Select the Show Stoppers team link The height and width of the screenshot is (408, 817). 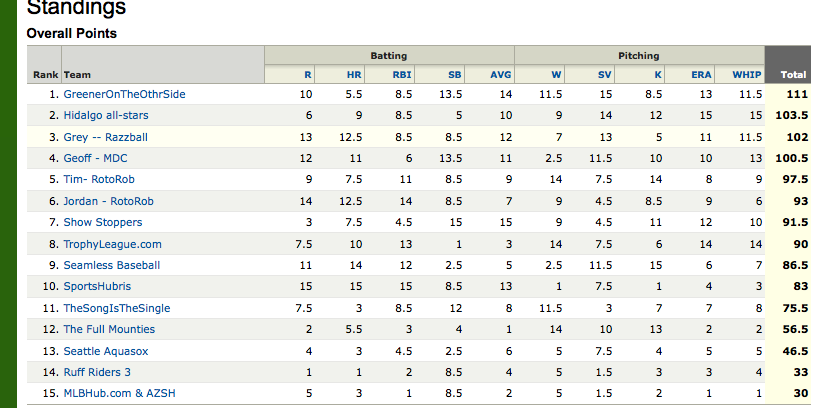(x=103, y=222)
